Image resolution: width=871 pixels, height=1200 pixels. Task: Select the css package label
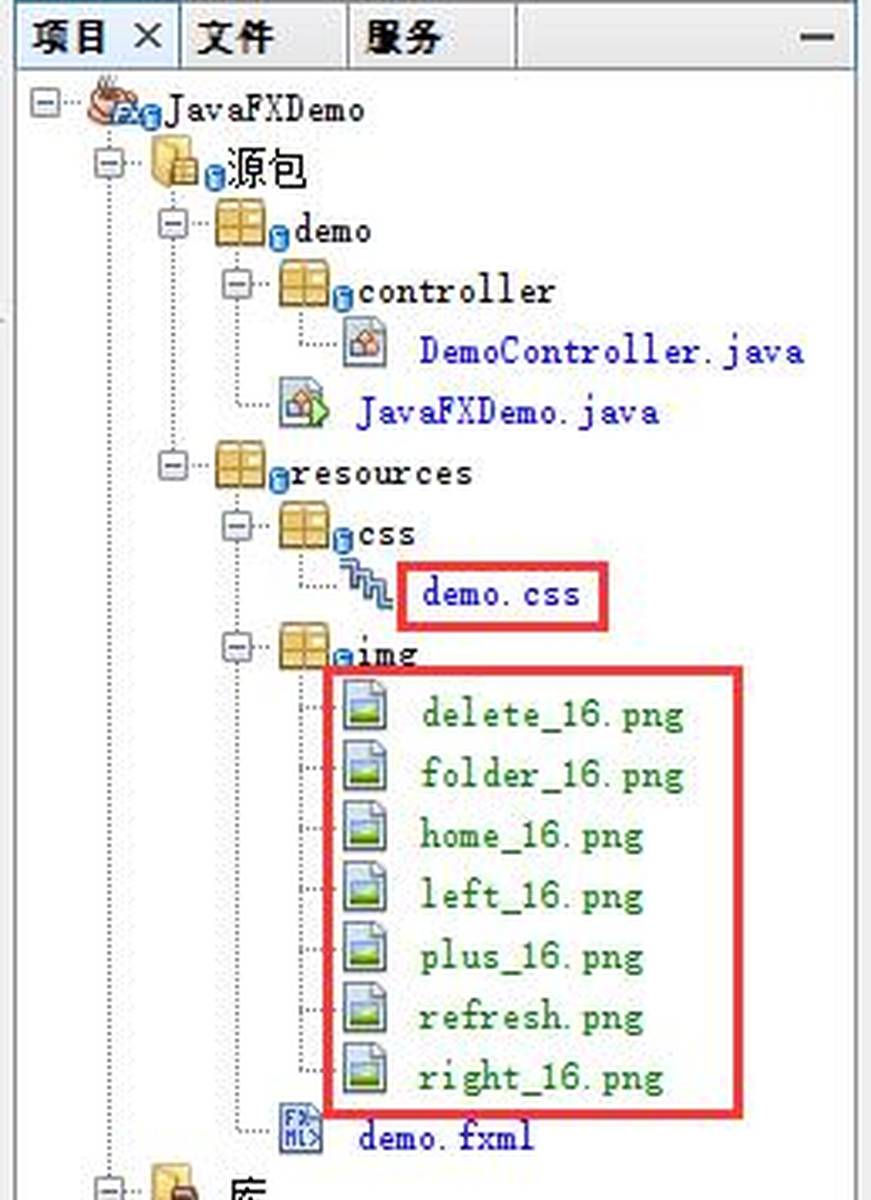coord(386,535)
